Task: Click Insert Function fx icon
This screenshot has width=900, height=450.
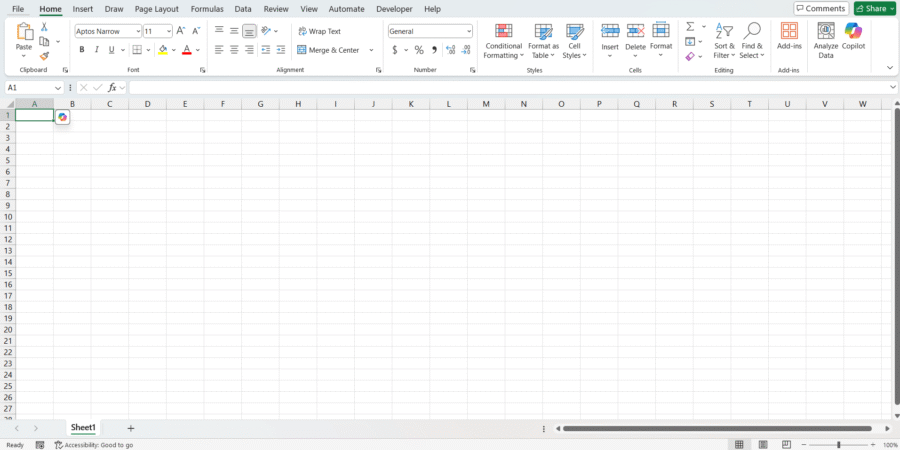Action: (x=112, y=88)
